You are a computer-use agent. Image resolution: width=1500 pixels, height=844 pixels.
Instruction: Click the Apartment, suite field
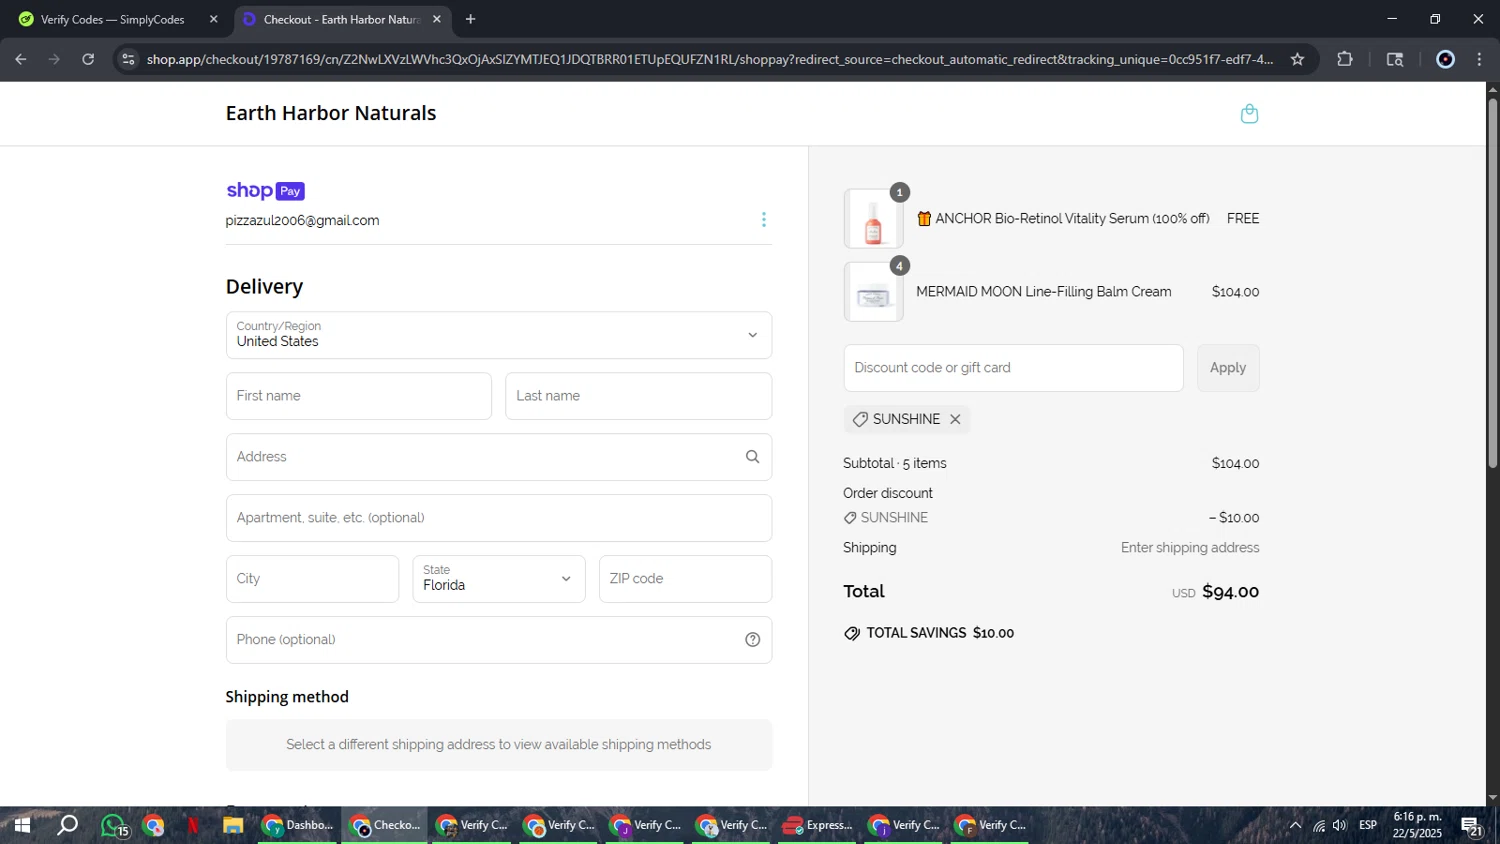click(x=499, y=518)
